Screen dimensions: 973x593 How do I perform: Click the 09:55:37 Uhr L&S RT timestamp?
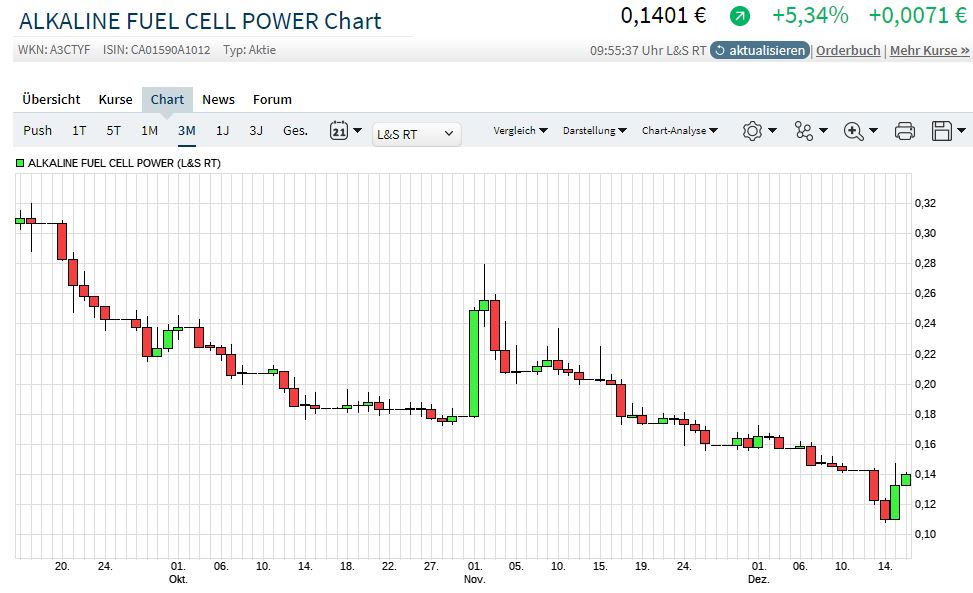(x=648, y=50)
